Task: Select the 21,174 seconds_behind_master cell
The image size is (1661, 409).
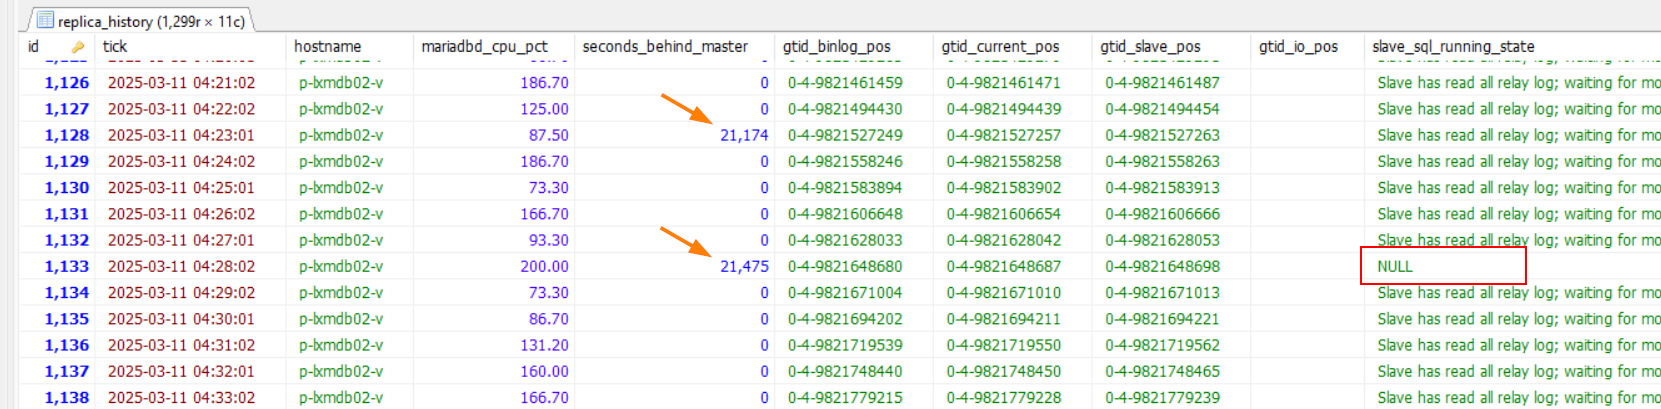Action: click(x=744, y=135)
